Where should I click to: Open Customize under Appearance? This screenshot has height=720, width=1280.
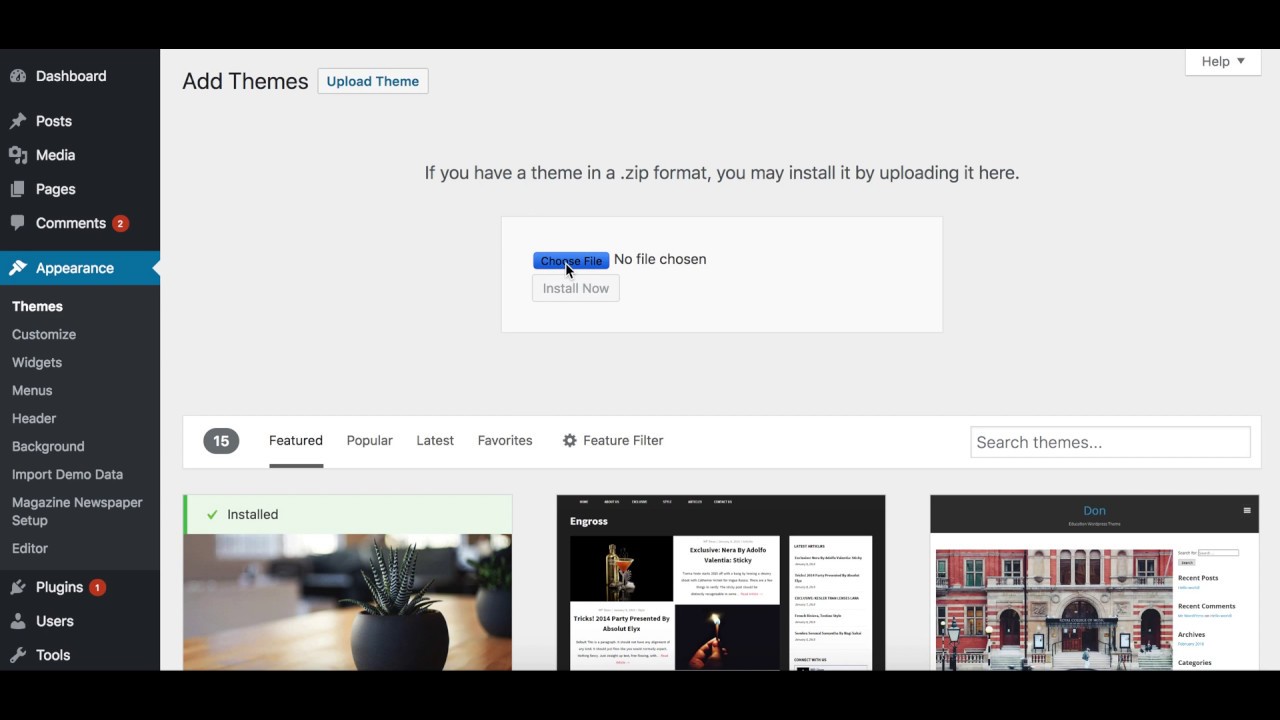pyautogui.click(x=44, y=334)
